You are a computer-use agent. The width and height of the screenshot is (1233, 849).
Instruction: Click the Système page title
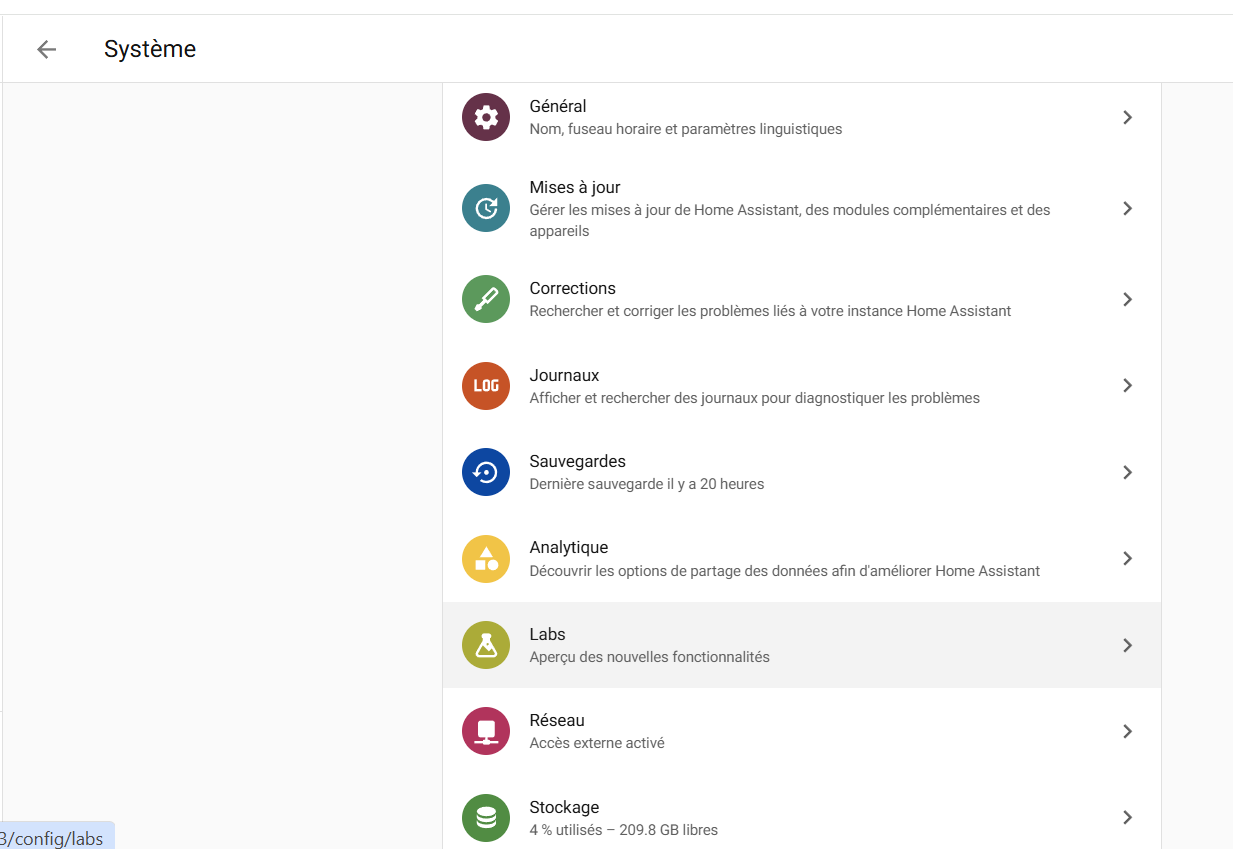[x=150, y=49]
